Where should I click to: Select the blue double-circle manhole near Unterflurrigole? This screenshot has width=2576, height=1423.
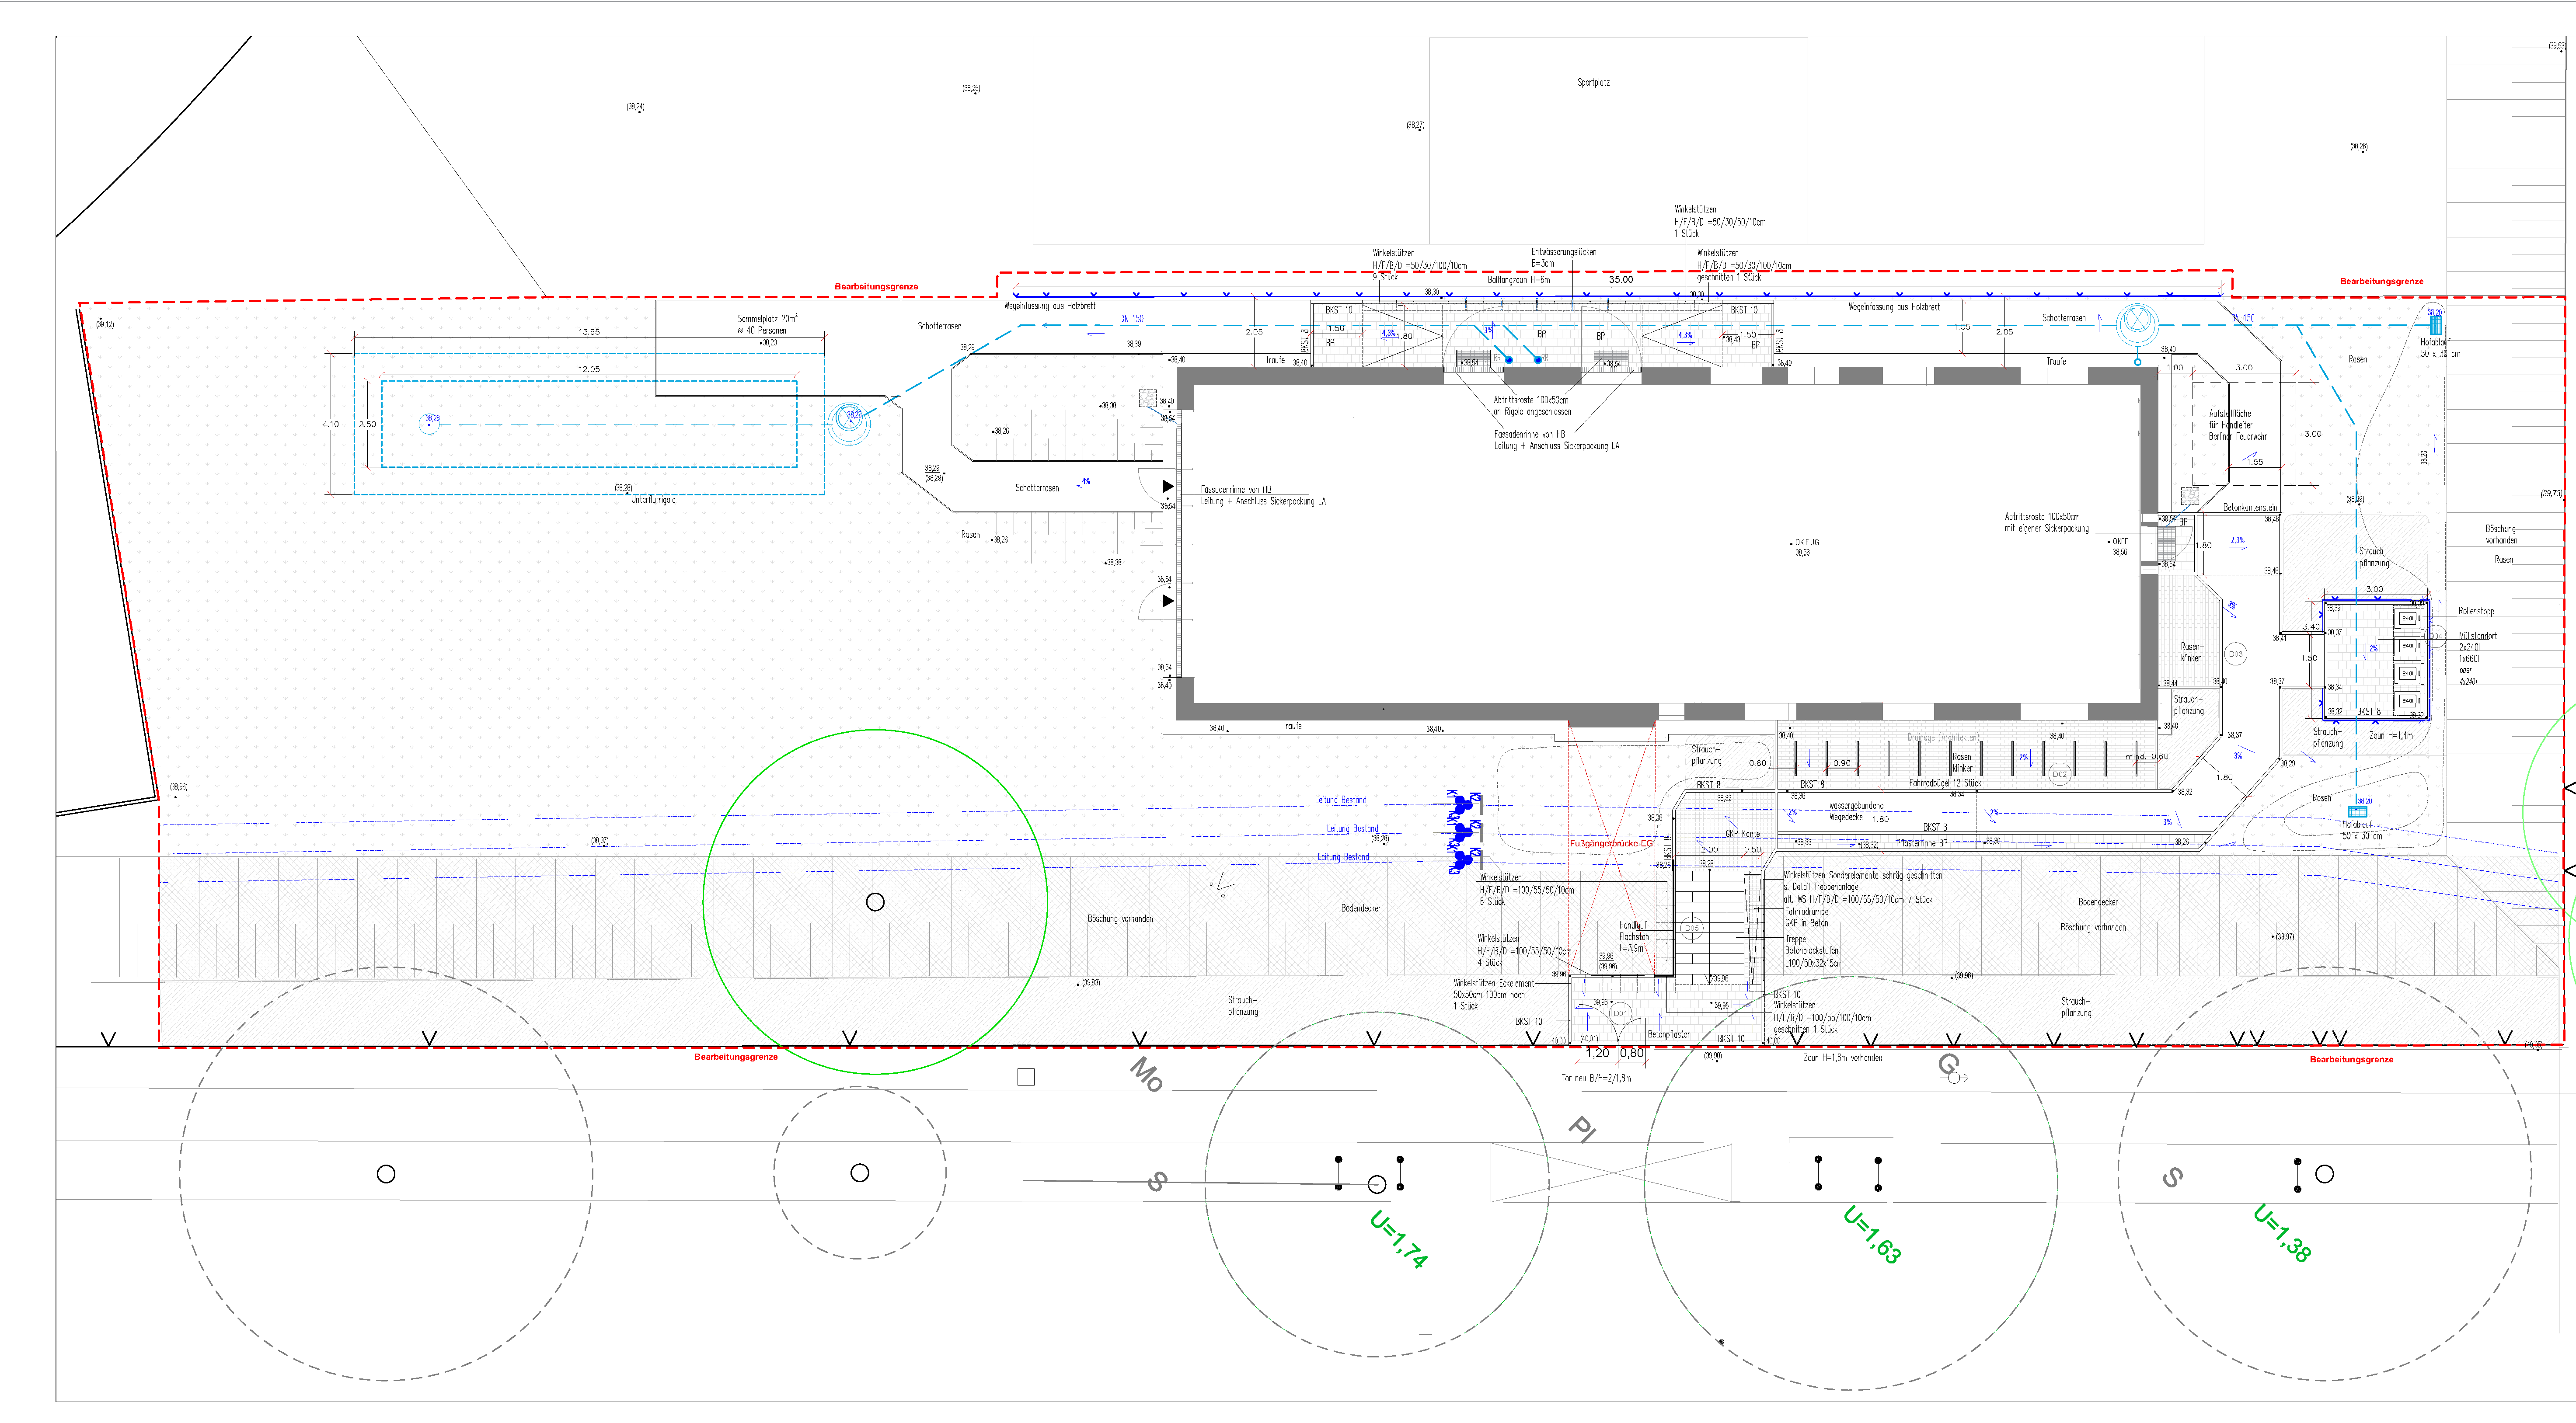coord(850,422)
